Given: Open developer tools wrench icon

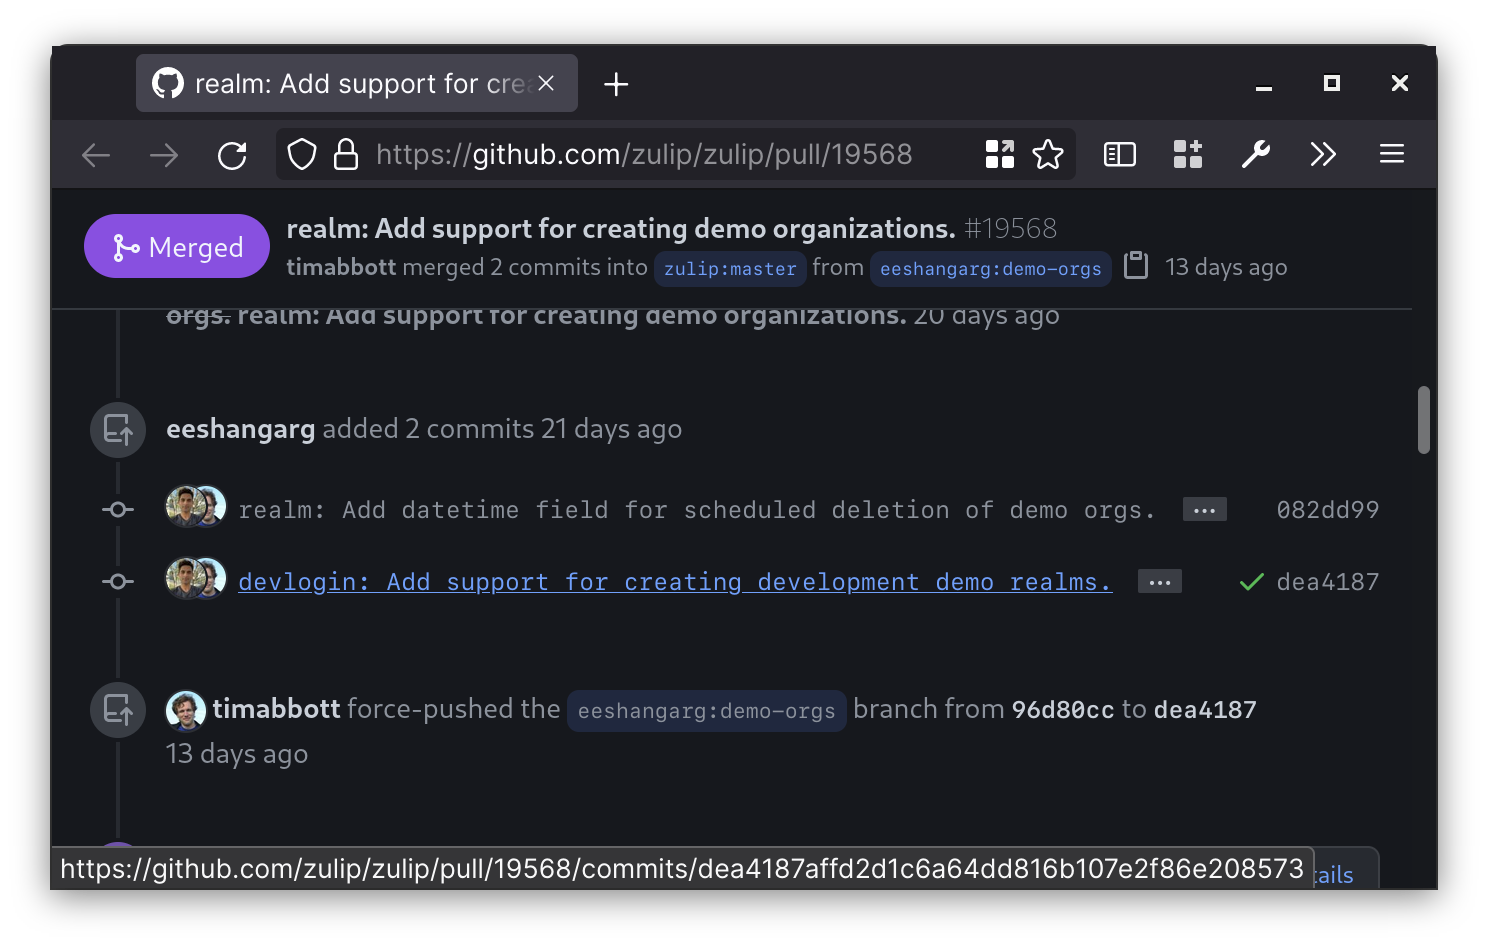Looking at the screenshot, I should [1256, 154].
